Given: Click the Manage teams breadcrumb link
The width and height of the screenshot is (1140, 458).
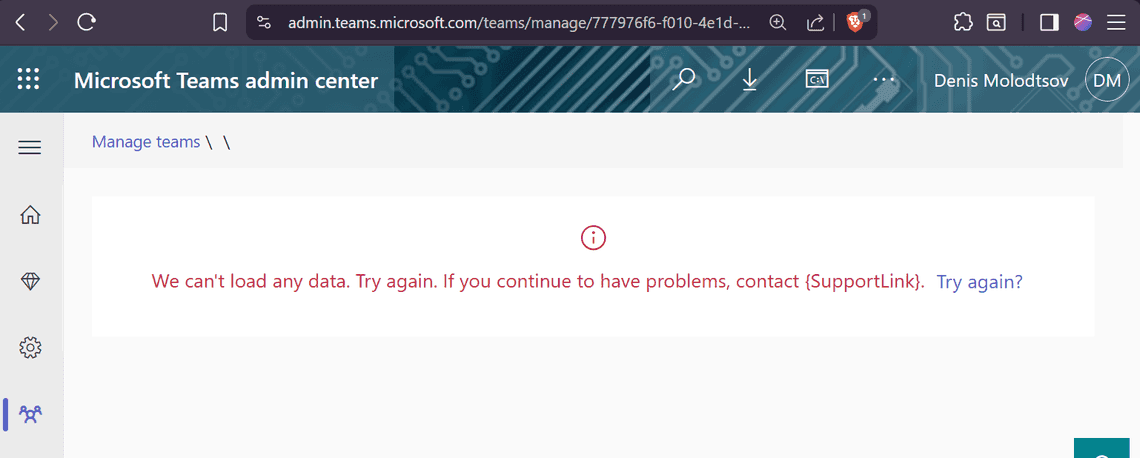Looking at the screenshot, I should pos(146,142).
